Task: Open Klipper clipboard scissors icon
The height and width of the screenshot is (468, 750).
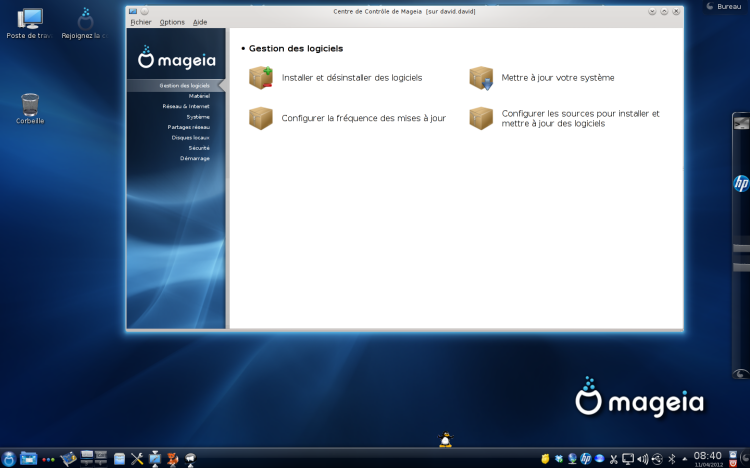Action: (x=614, y=459)
